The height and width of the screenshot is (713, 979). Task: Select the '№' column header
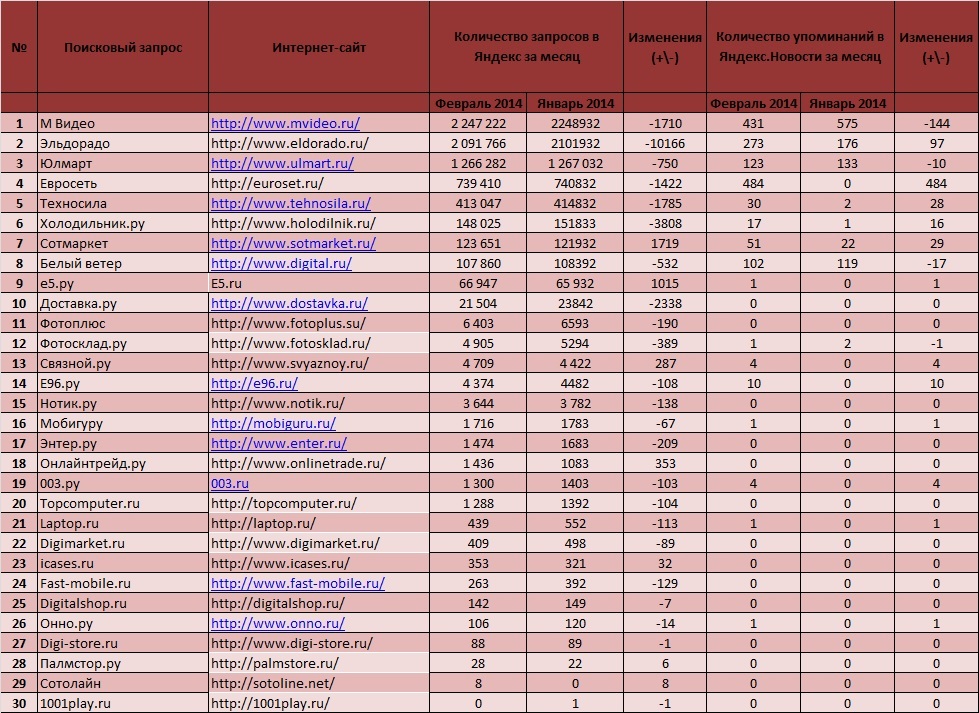pos(19,47)
